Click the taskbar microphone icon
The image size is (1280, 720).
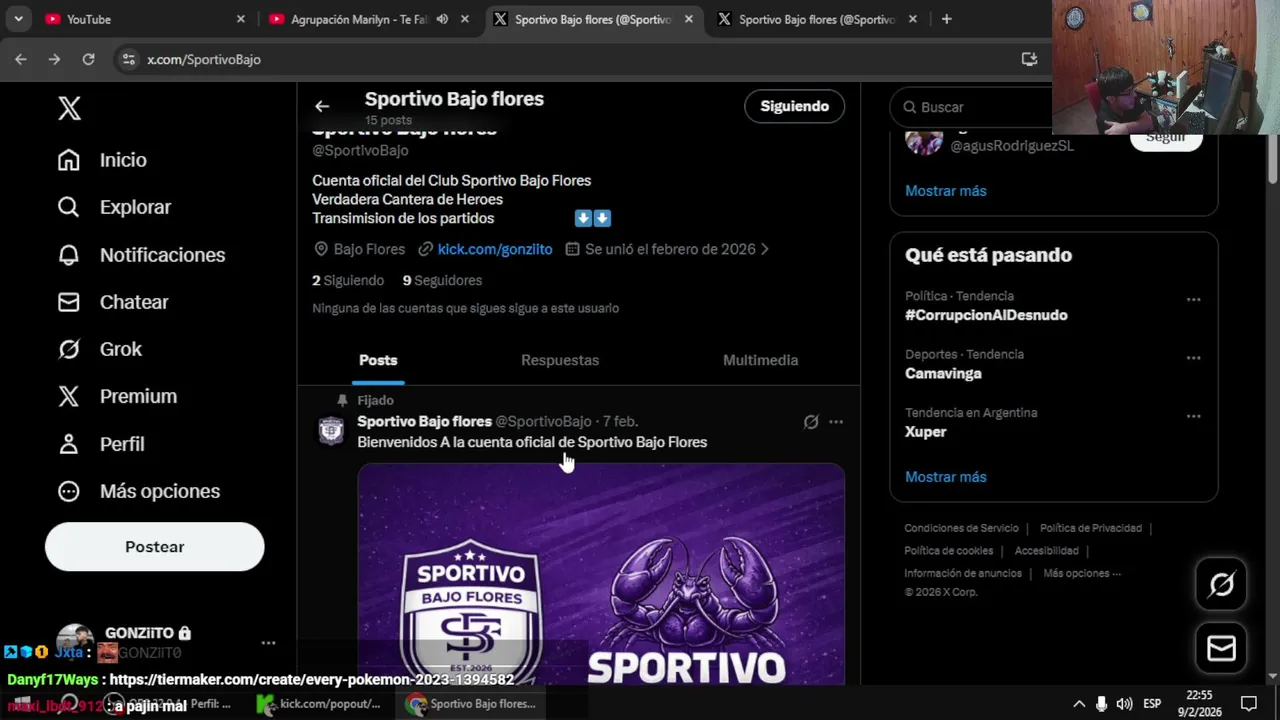pyautogui.click(x=1101, y=704)
